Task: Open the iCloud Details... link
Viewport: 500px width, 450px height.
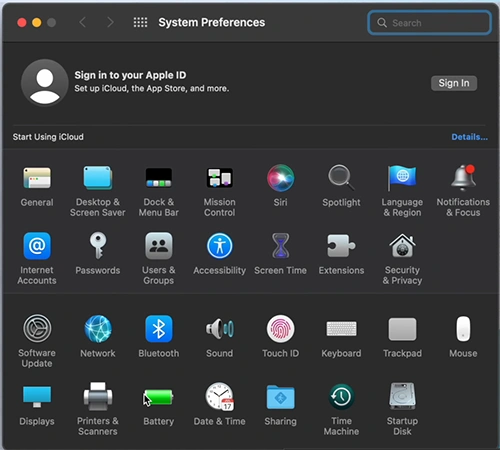Action: pyautogui.click(x=469, y=137)
